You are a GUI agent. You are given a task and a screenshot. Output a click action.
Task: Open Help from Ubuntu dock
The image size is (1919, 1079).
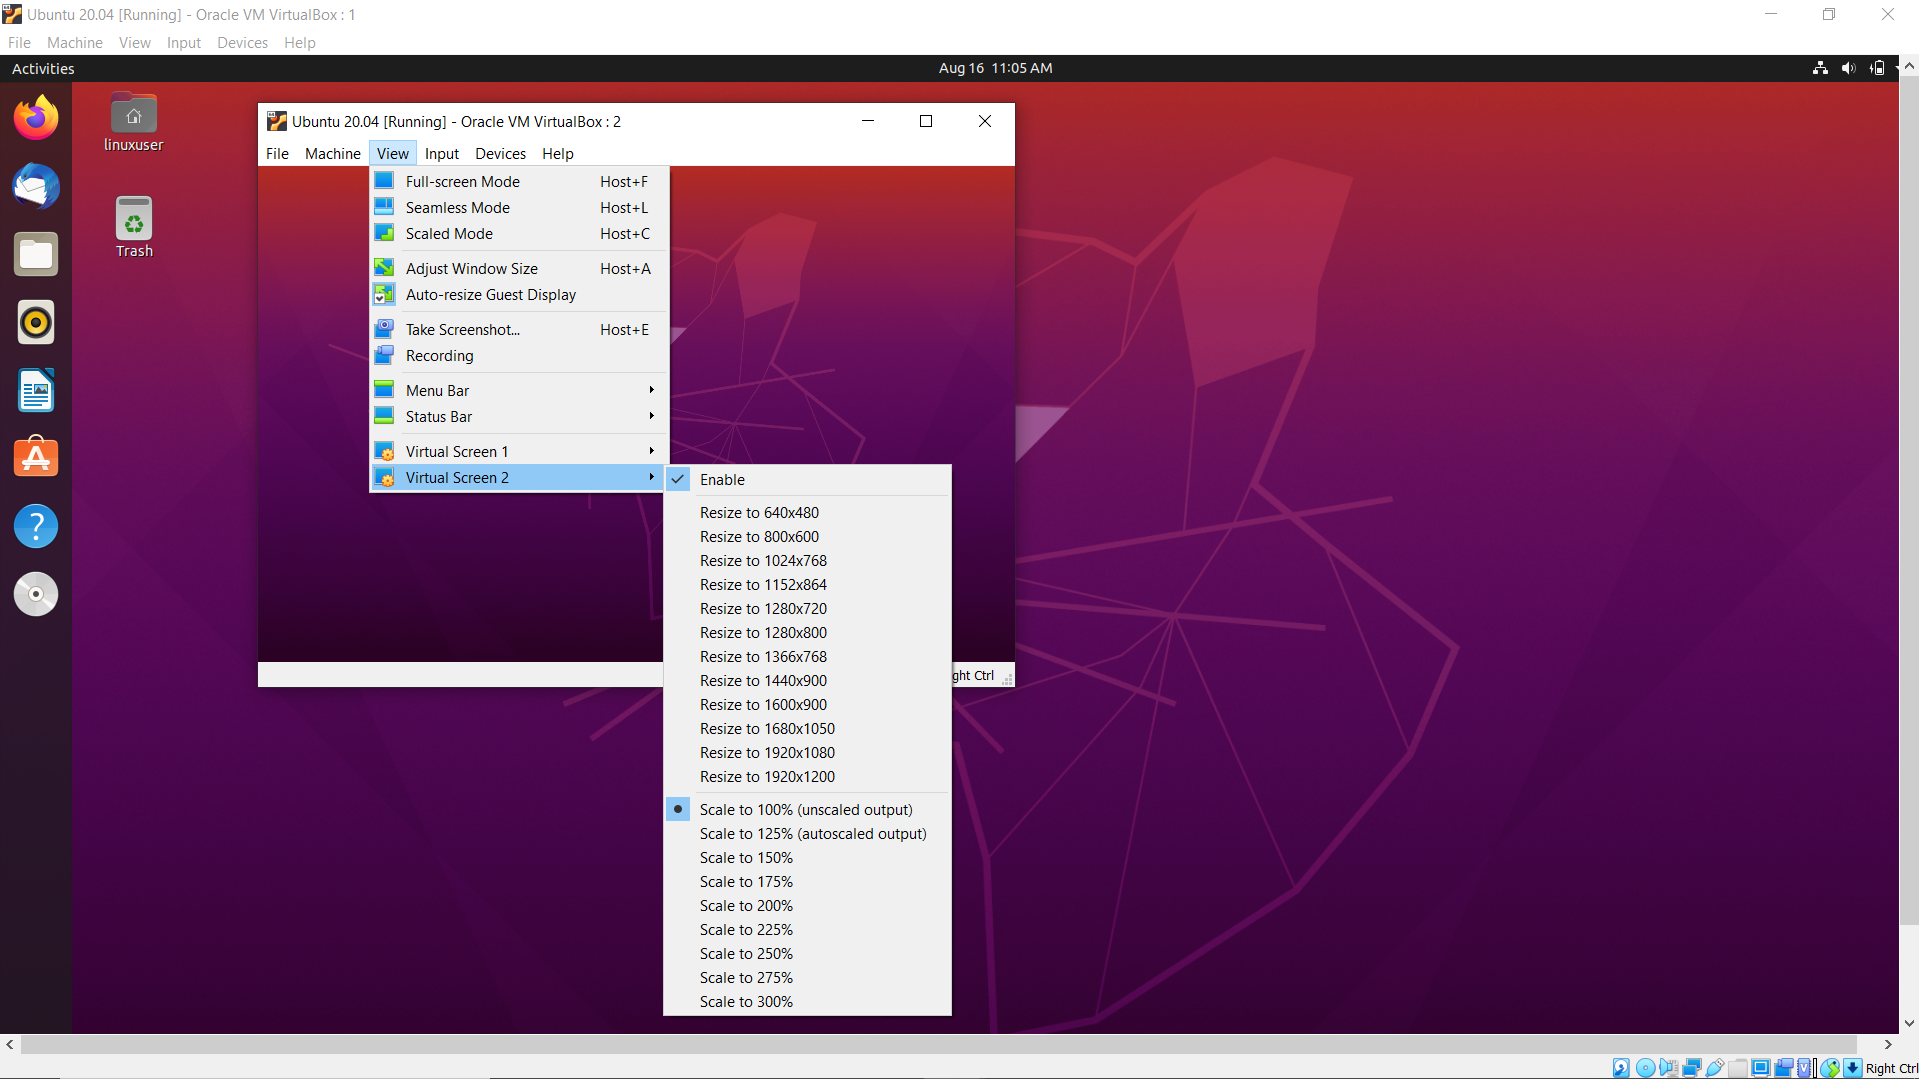point(36,526)
